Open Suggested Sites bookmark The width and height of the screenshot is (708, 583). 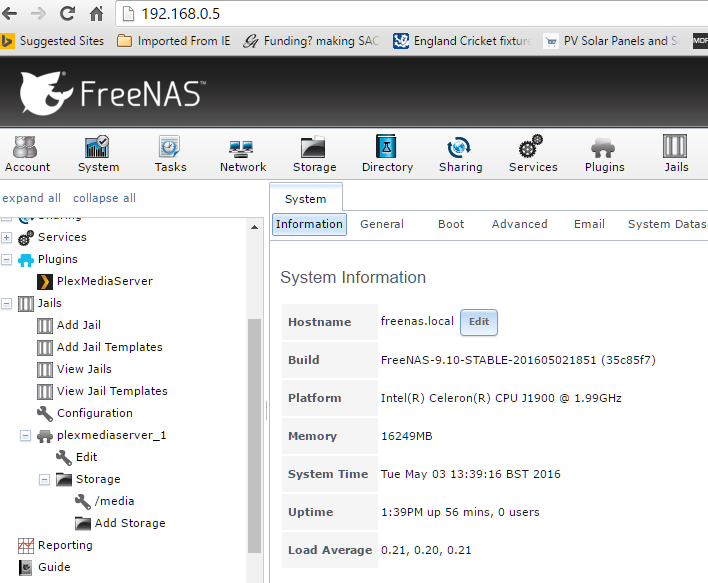tap(52, 41)
